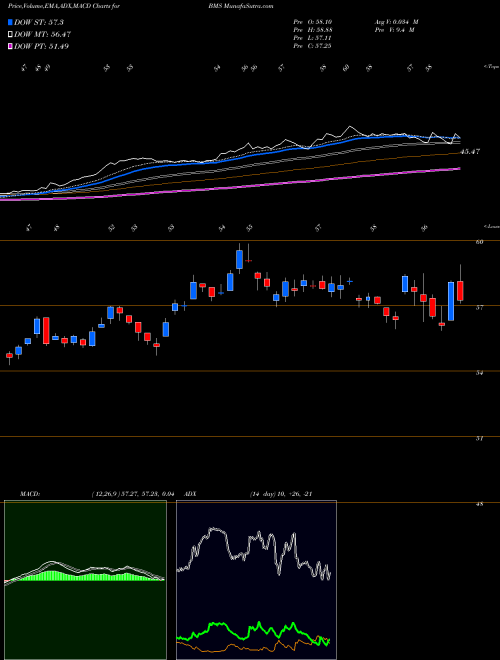Open the green MACD histogram panel
The image size is (500, 660).
click(x=85, y=580)
